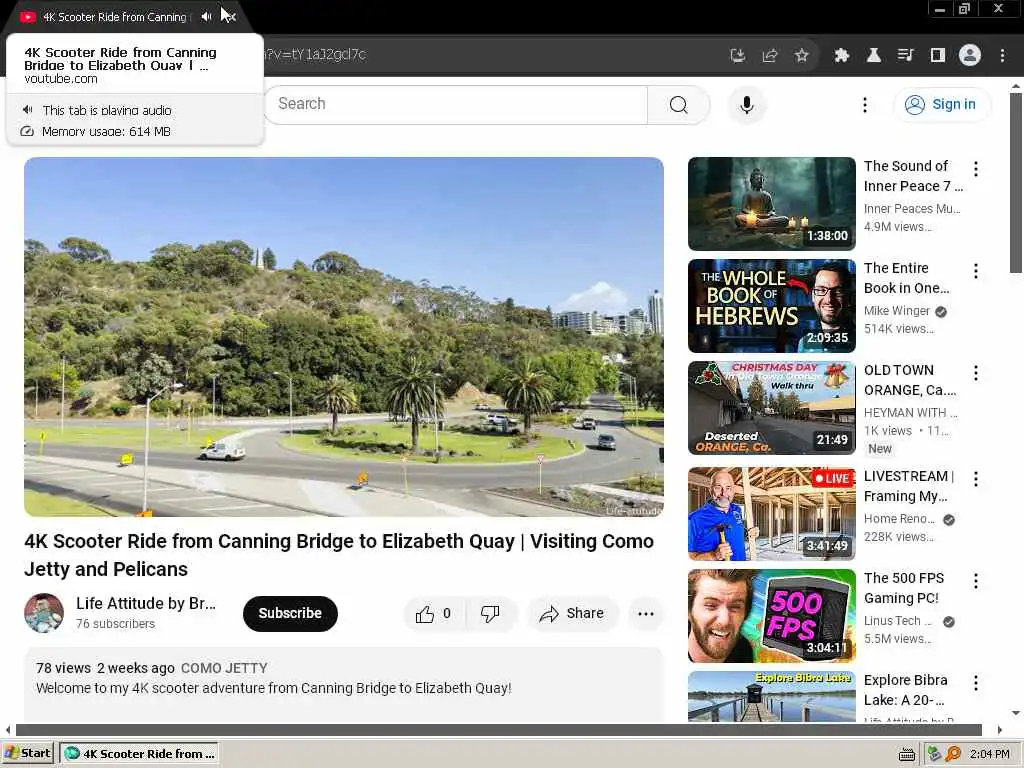Viewport: 1024px width, 768px height.
Task: Click the 2:04 PM system clock
Action: click(989, 754)
